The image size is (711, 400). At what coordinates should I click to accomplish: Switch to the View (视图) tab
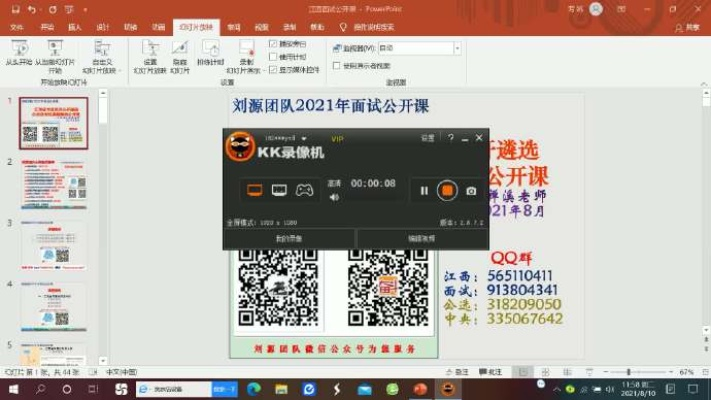coord(262,27)
